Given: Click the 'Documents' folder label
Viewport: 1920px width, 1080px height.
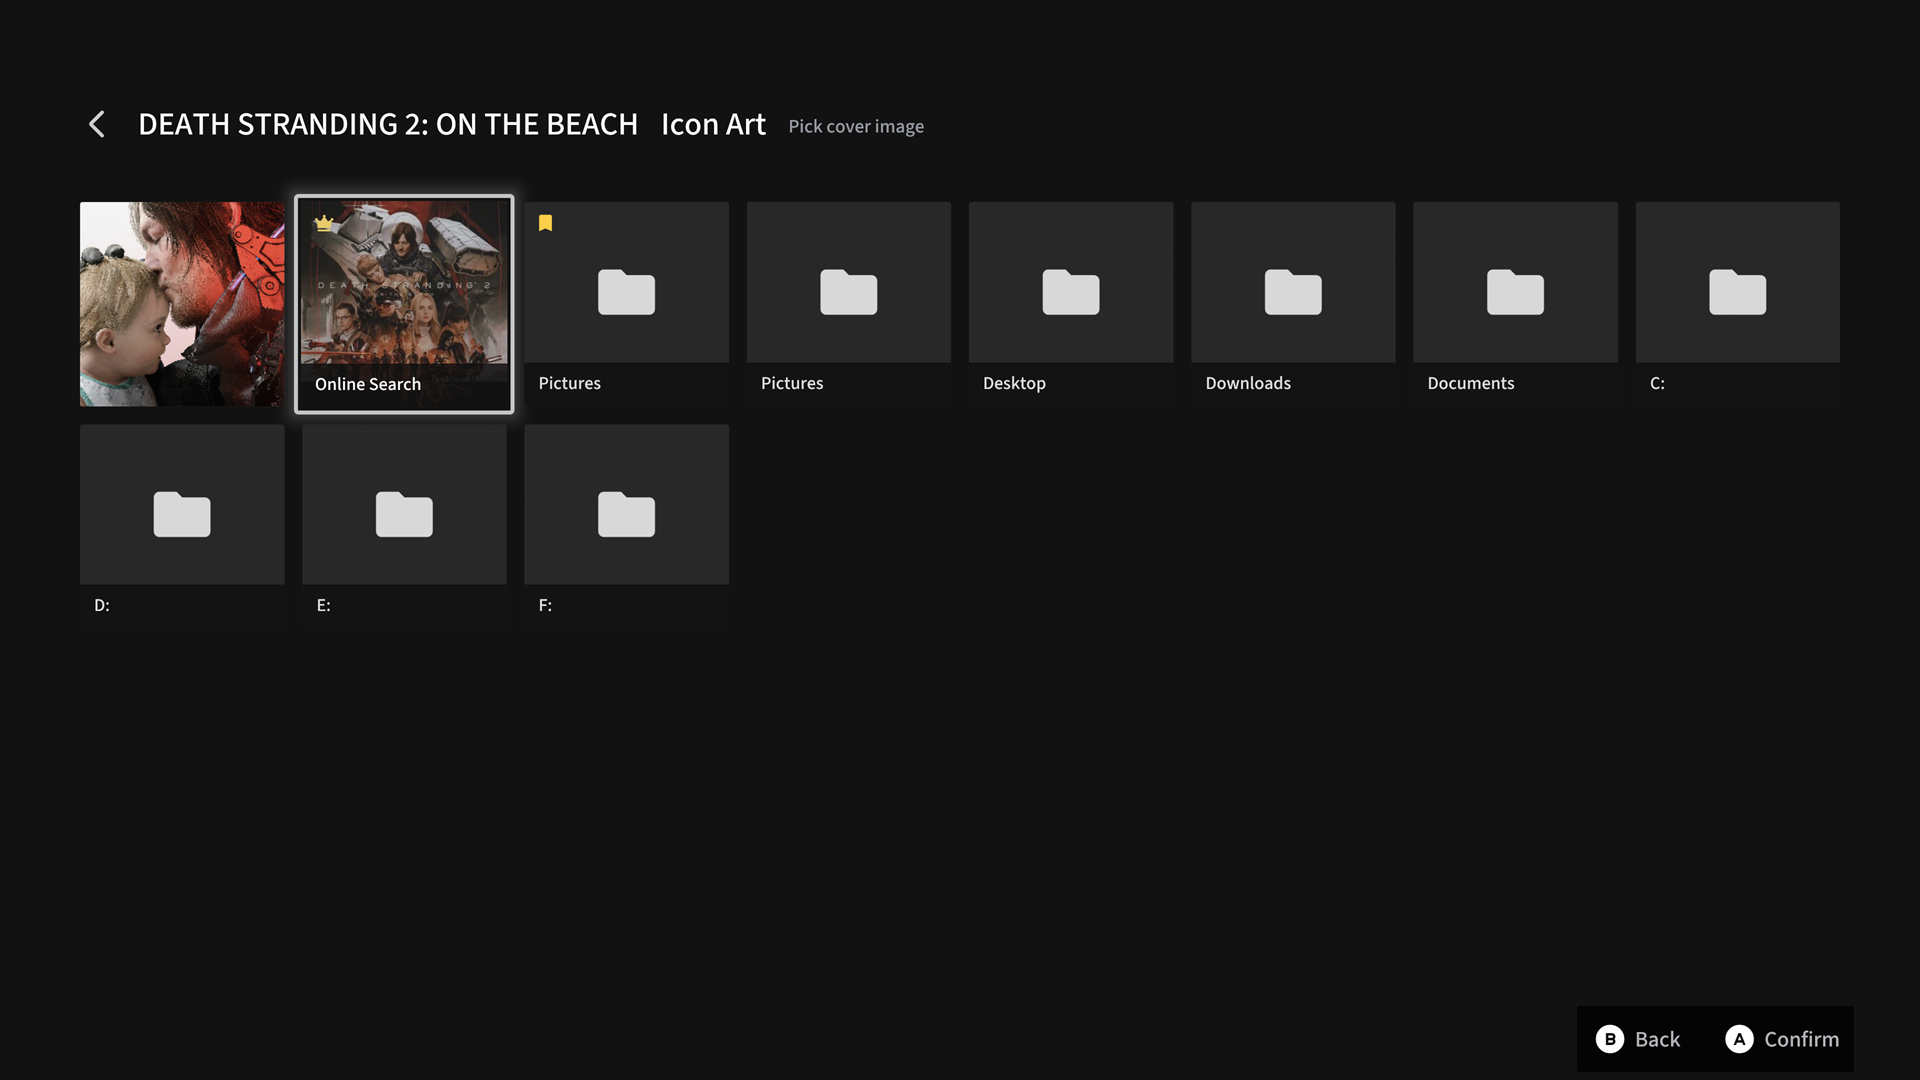Looking at the screenshot, I should tap(1470, 383).
